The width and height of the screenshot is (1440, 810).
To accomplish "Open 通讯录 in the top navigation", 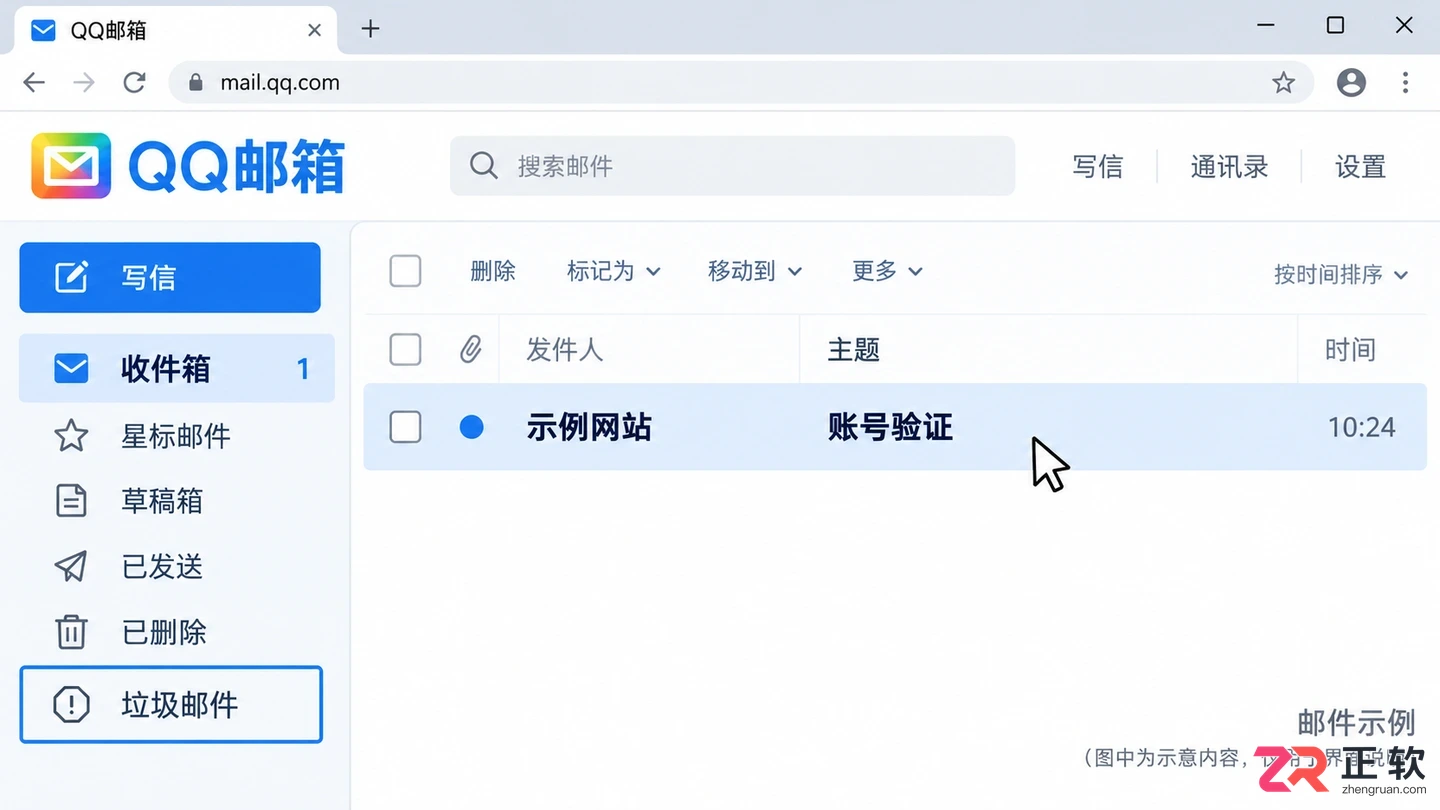I will coord(1229,167).
